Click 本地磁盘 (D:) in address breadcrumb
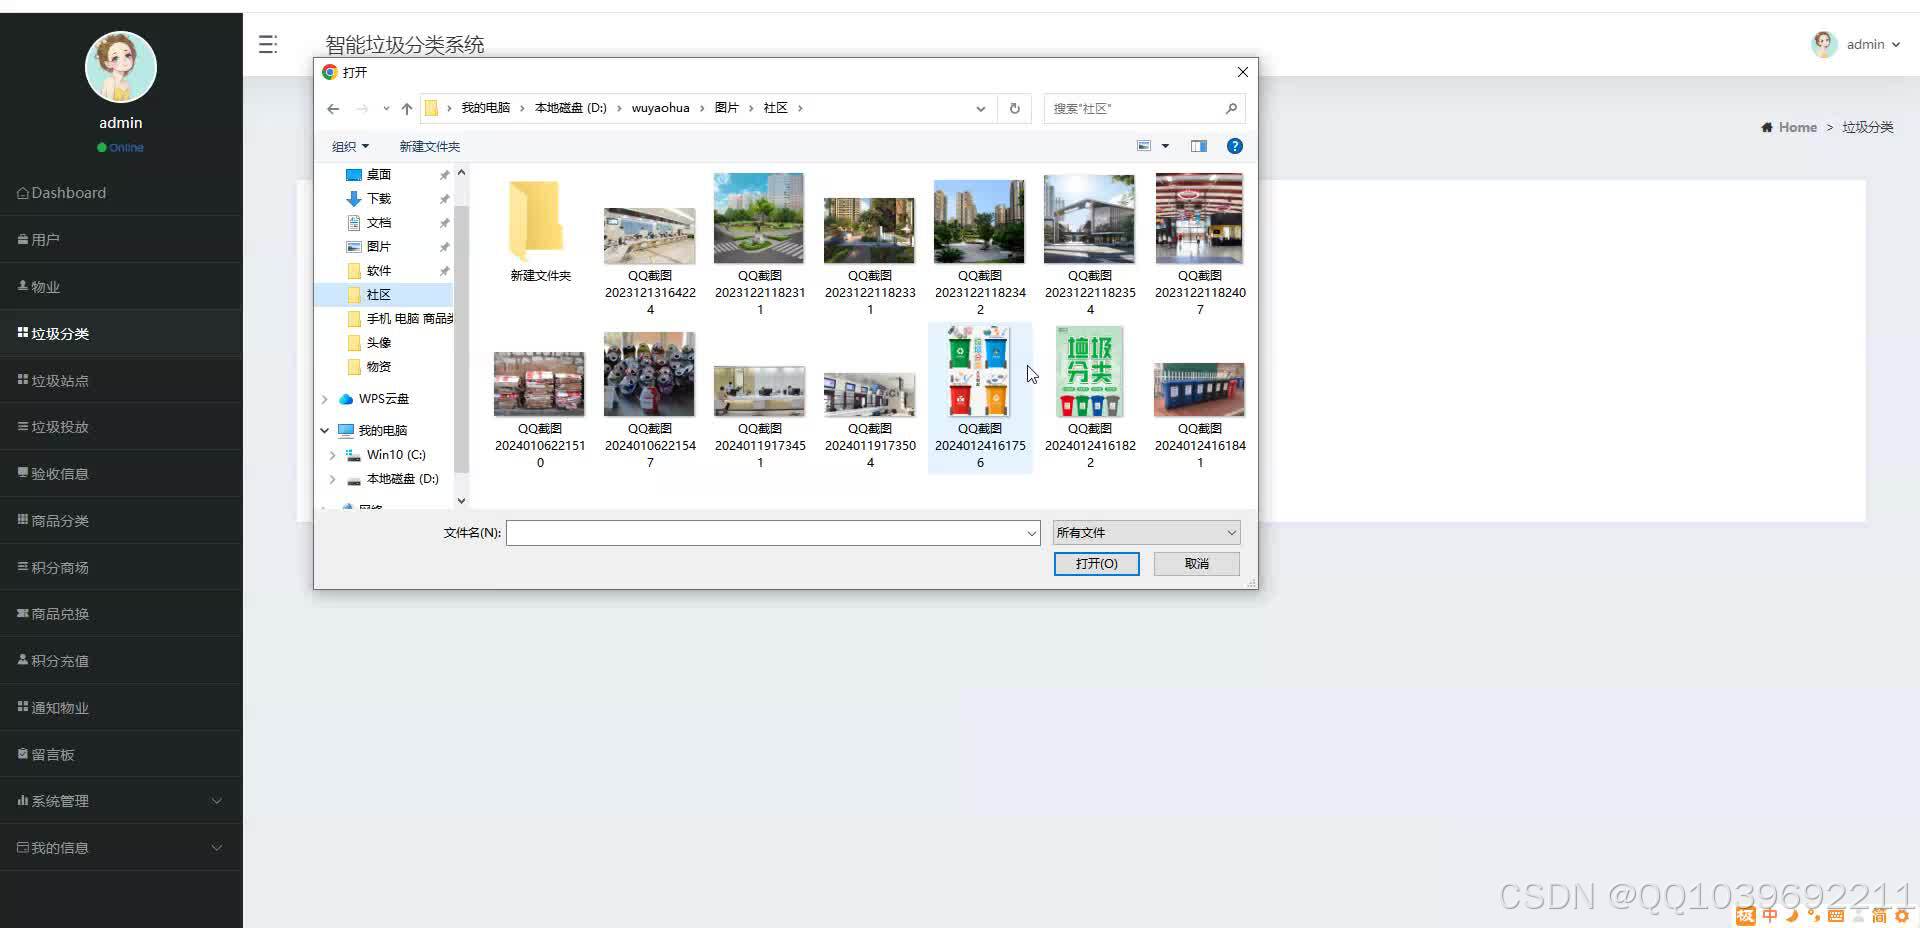 click(570, 108)
